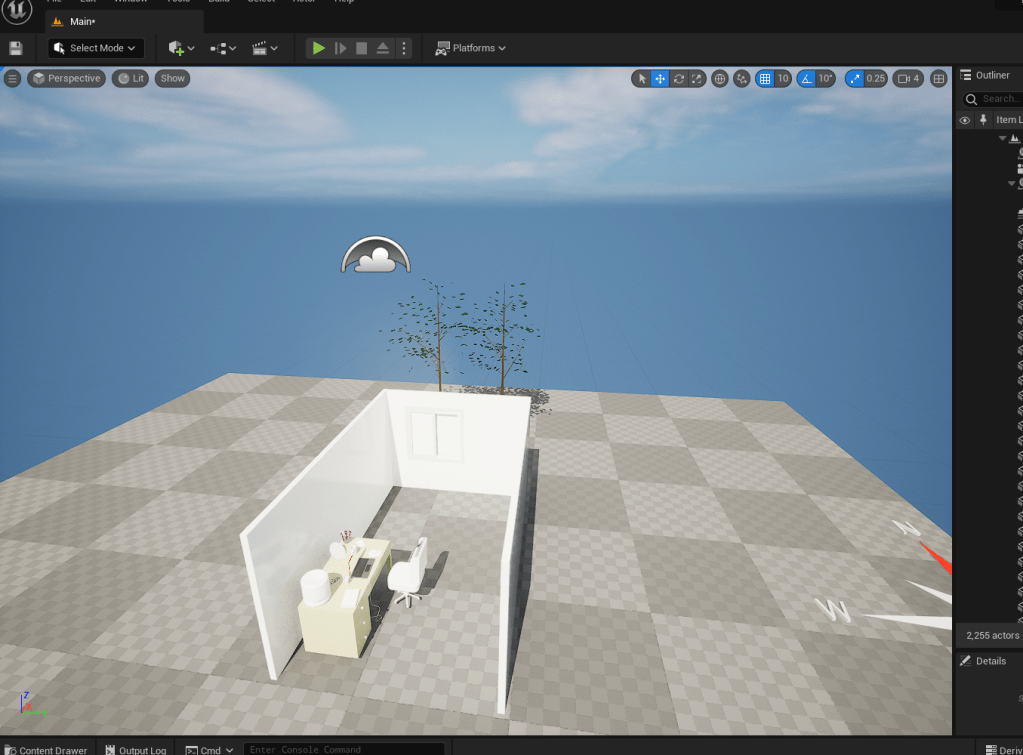Toggle rotation angle snapping

pos(806,79)
